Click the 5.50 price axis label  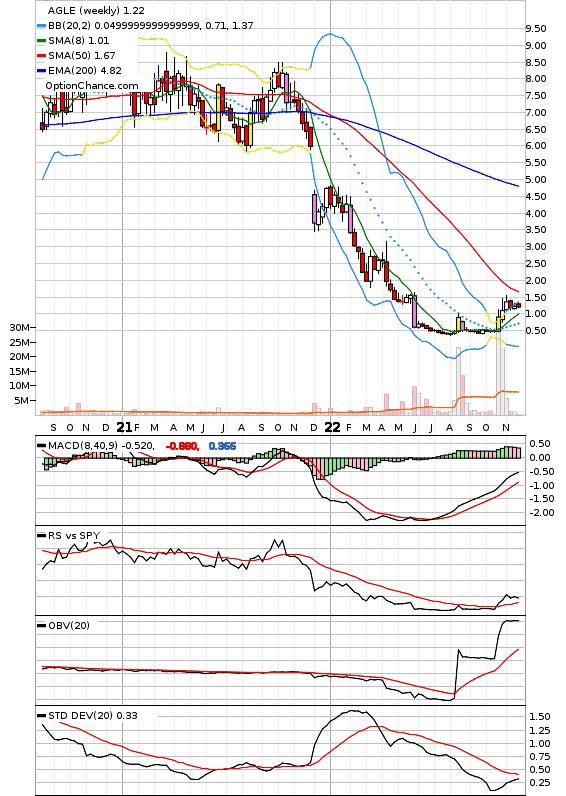coord(536,163)
